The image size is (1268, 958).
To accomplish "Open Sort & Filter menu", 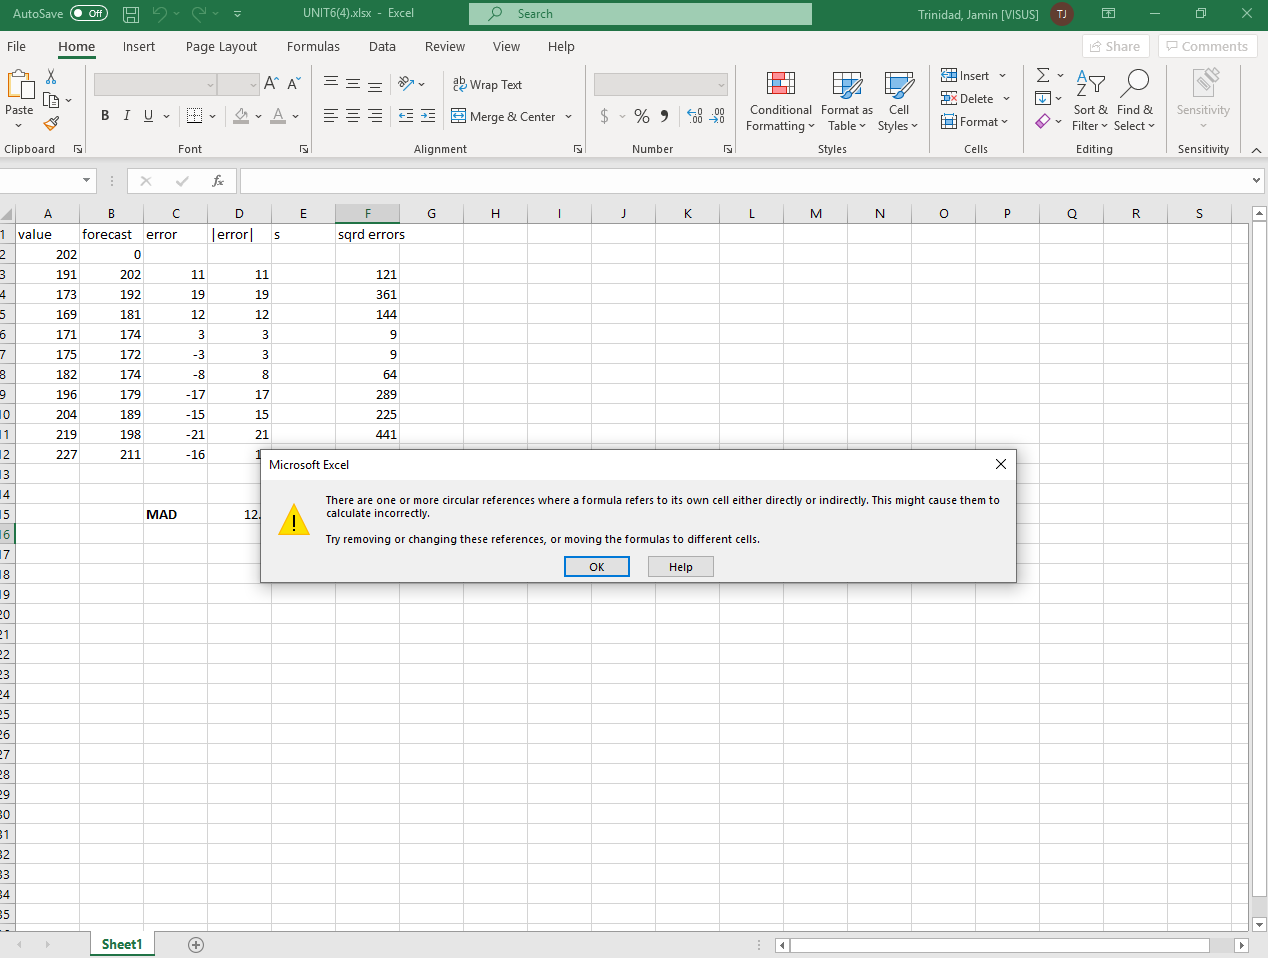I will coord(1090,100).
